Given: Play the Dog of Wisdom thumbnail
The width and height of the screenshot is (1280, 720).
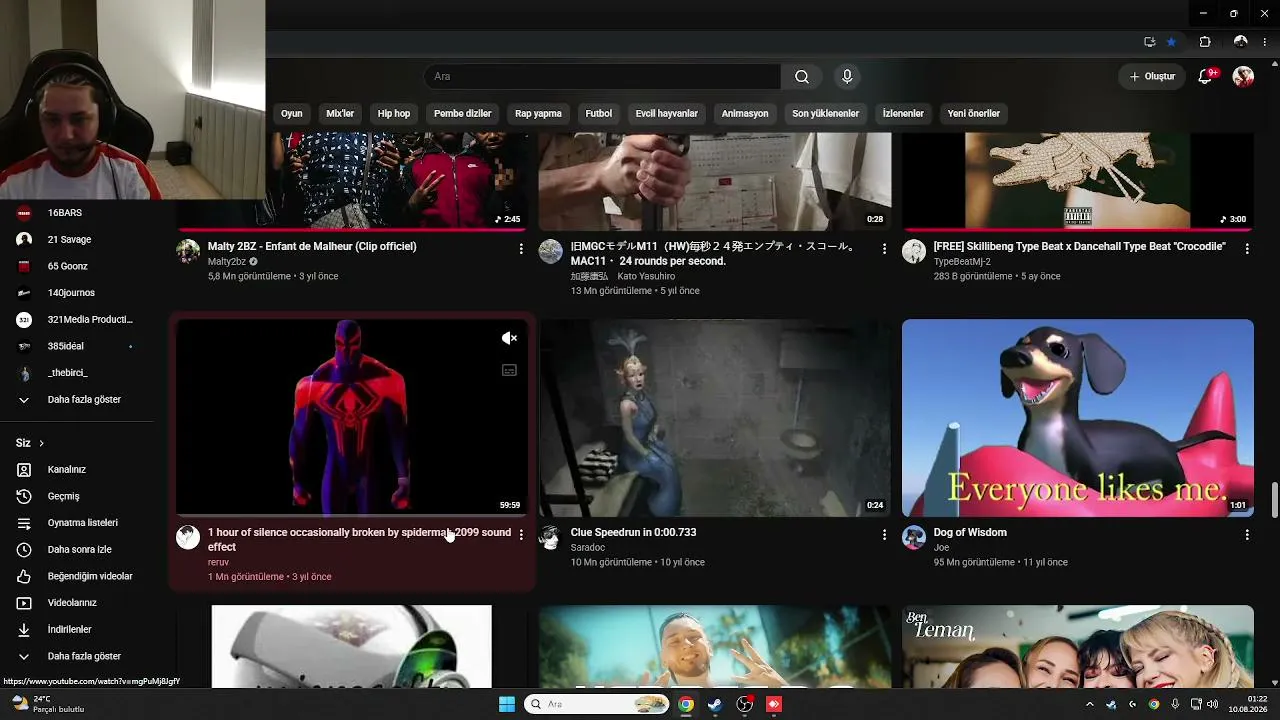Looking at the screenshot, I should [1078, 418].
